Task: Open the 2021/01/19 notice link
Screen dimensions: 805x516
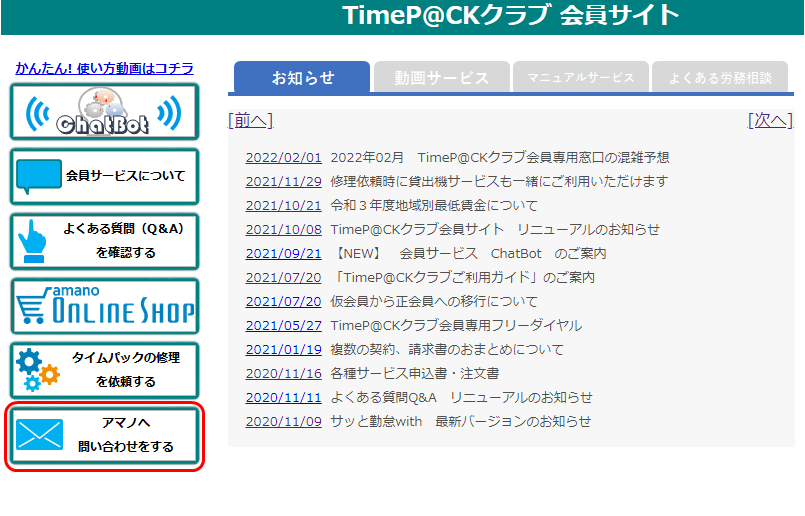Action: 283,350
